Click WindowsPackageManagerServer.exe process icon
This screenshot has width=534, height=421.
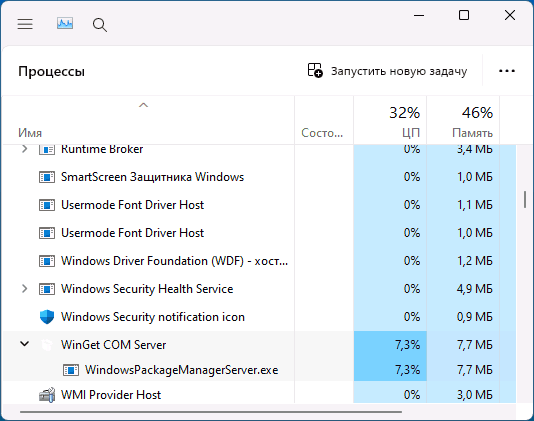[x=71, y=370]
